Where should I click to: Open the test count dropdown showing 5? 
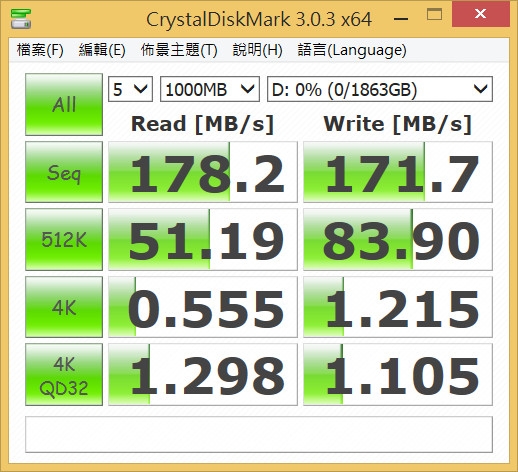[x=130, y=89]
